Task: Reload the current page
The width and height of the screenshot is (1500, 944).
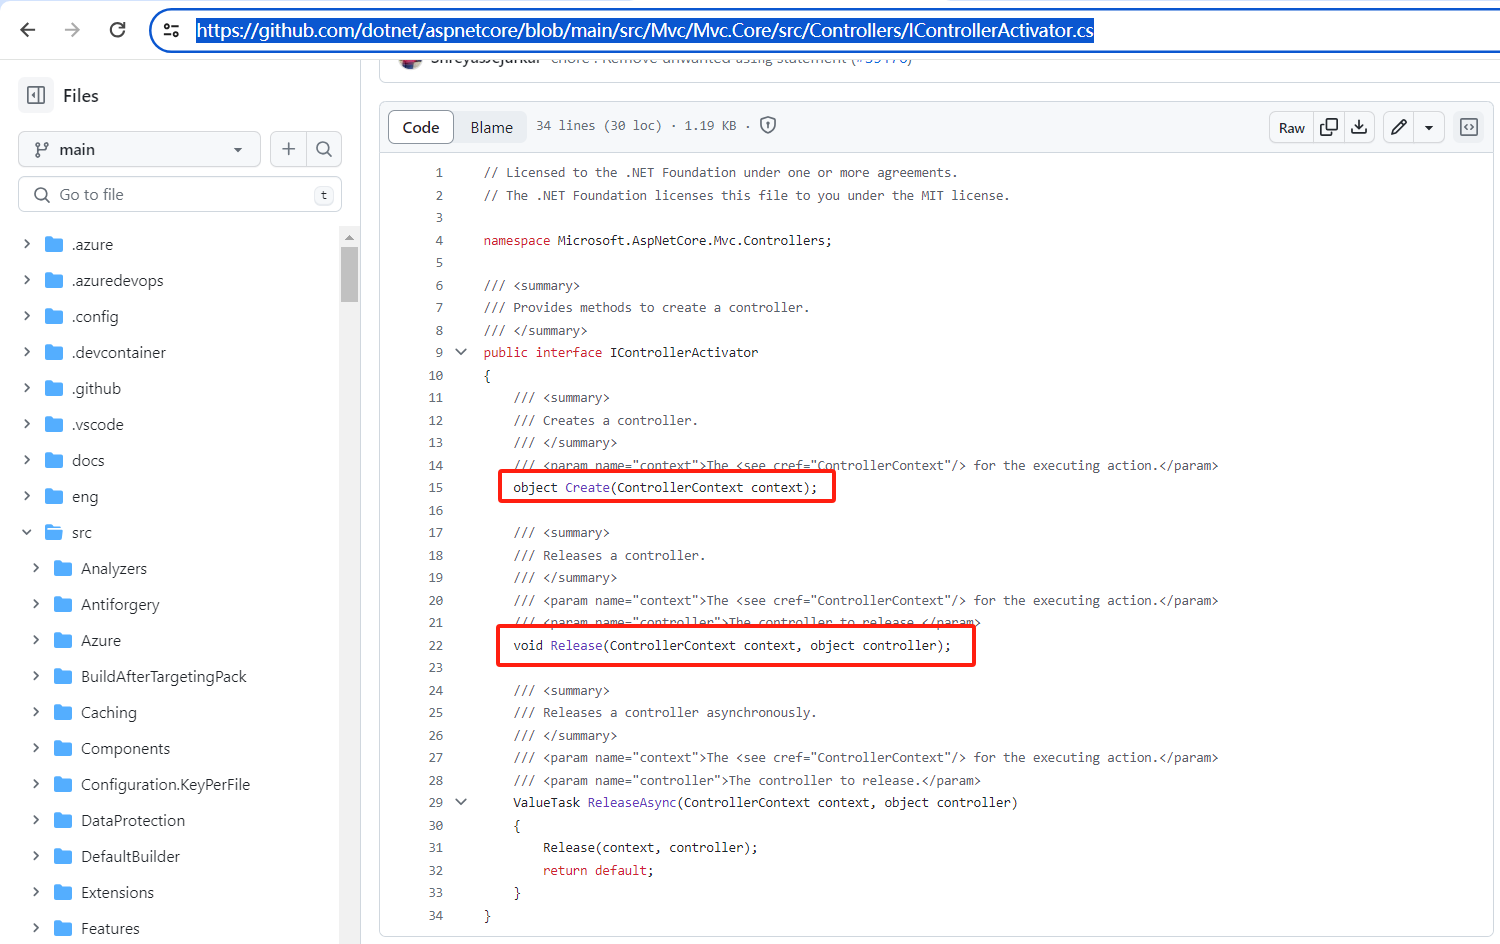Action: point(117,30)
